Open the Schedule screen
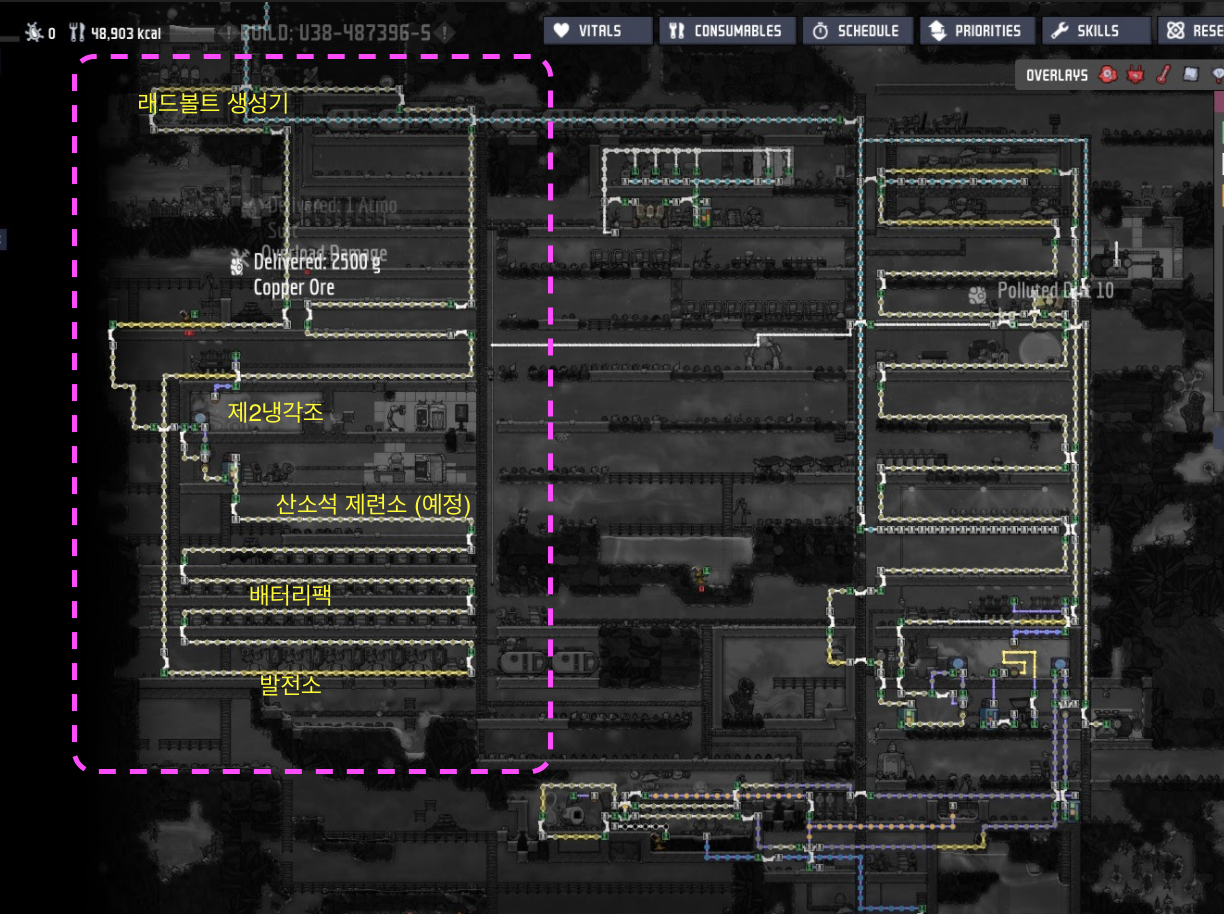The image size is (1224, 914). coord(857,31)
